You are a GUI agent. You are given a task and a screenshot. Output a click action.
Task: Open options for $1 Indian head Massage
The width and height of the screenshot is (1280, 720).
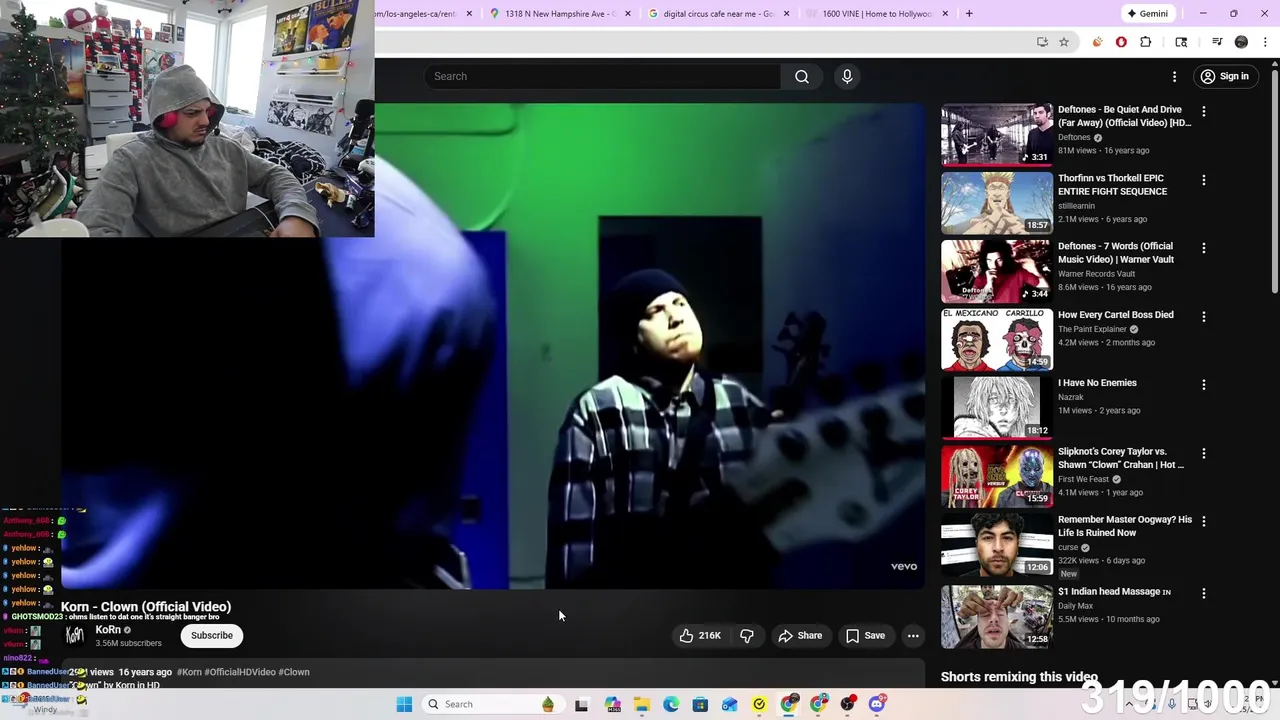[1204, 593]
